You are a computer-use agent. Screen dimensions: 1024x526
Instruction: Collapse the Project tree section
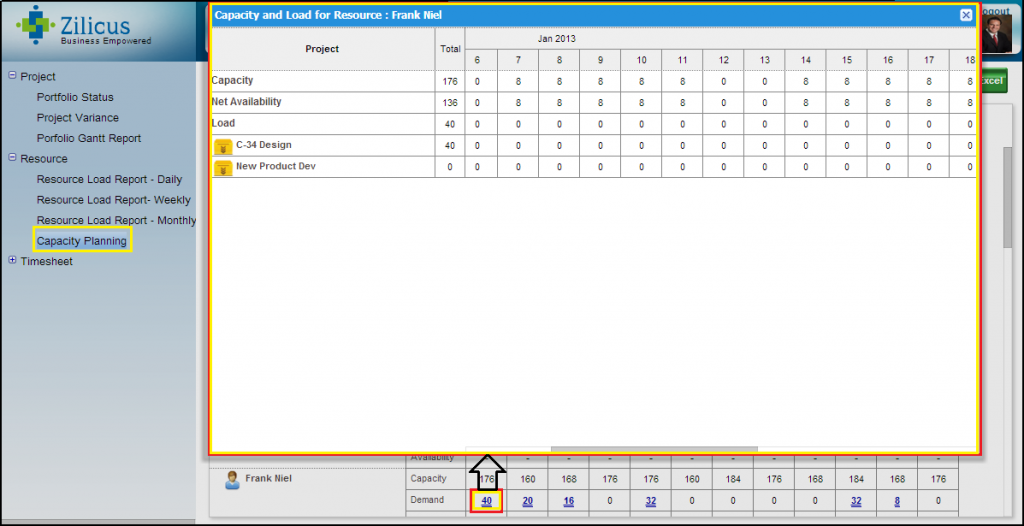tap(12, 76)
